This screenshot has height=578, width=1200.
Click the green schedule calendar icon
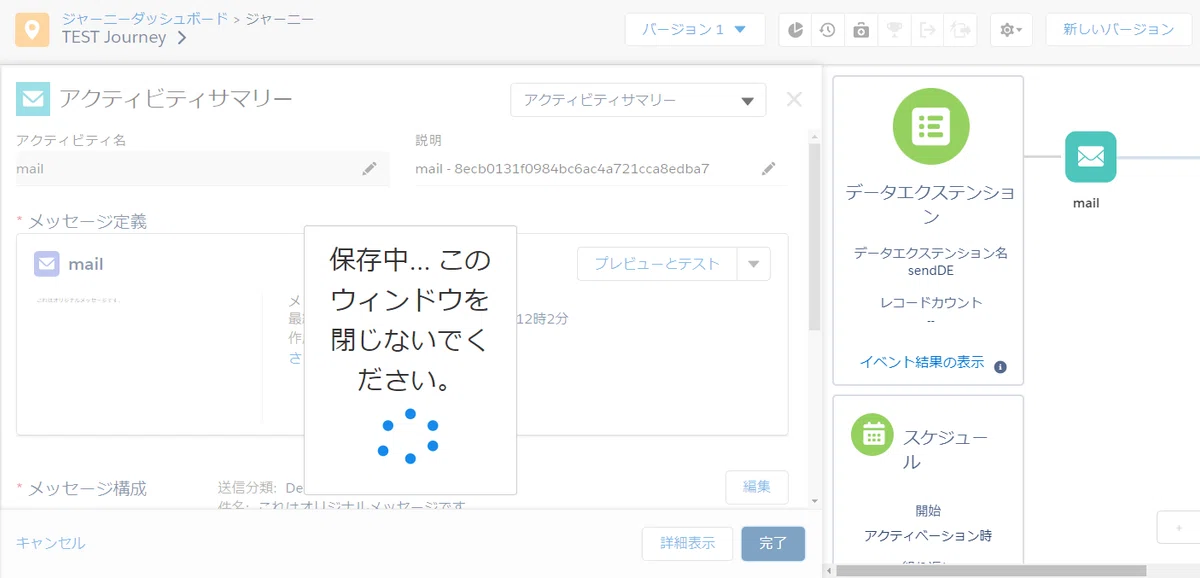(x=872, y=433)
